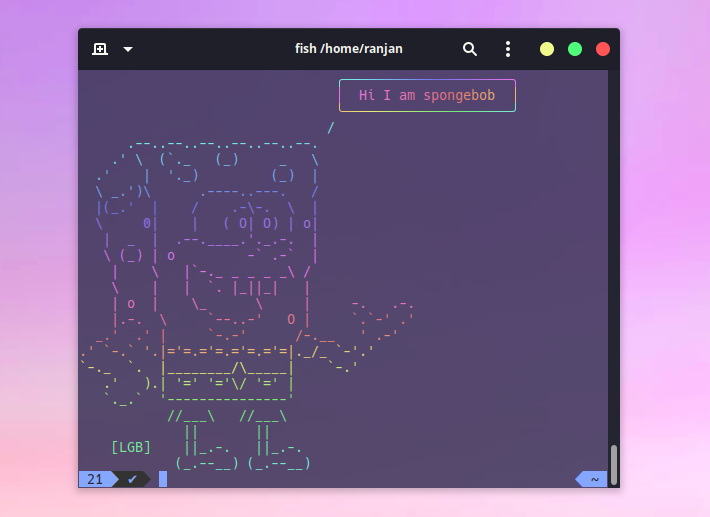
Task: Open the terminal search
Action: click(x=470, y=49)
